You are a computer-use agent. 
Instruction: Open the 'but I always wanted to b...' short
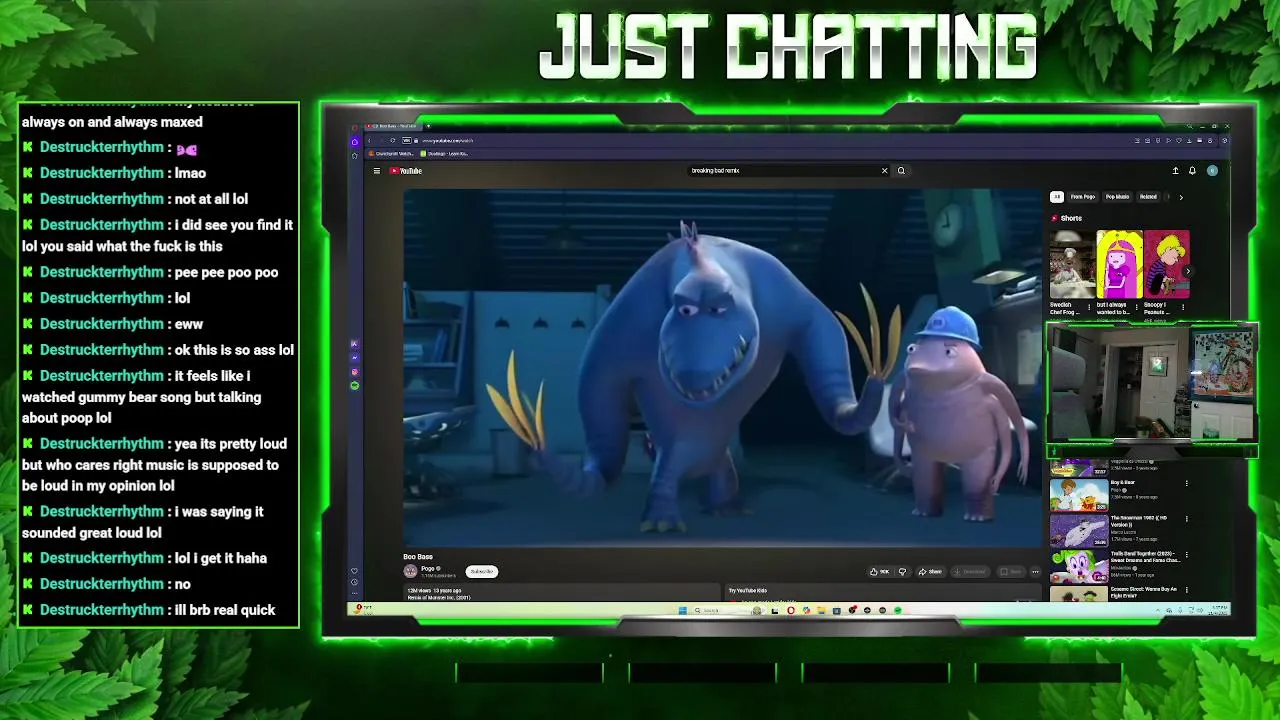click(1119, 265)
